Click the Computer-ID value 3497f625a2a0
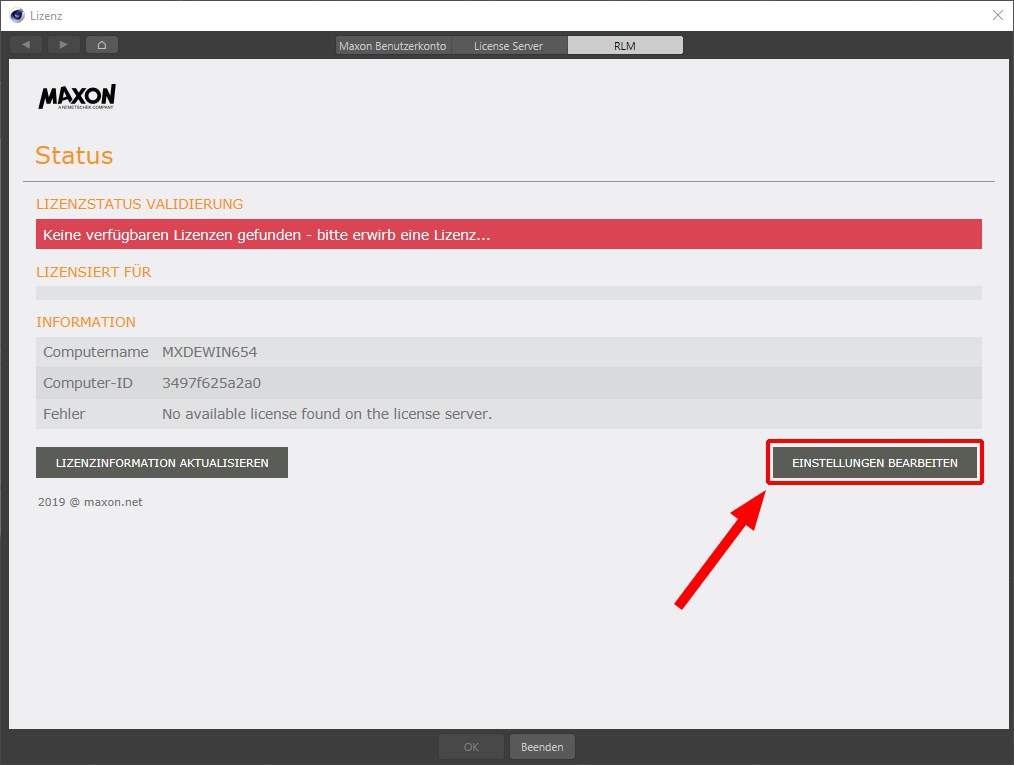1014x765 pixels. click(x=211, y=383)
